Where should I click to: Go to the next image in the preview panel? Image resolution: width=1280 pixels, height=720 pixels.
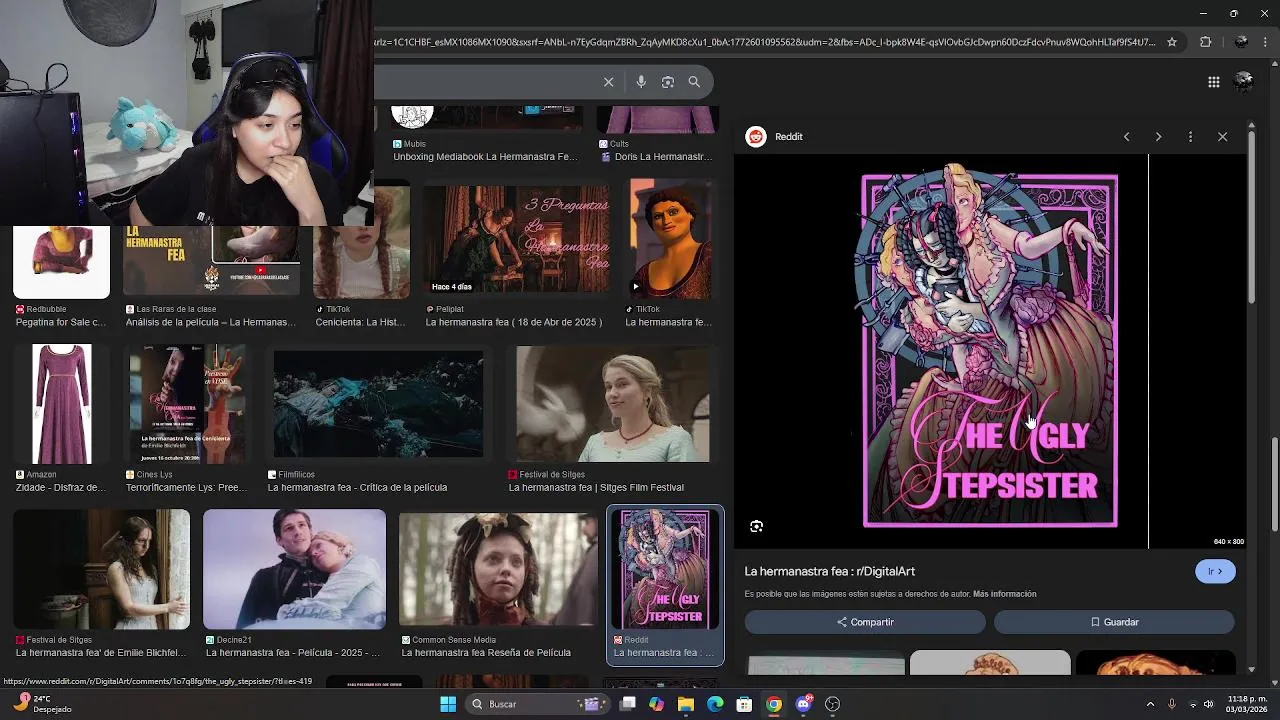click(1158, 137)
